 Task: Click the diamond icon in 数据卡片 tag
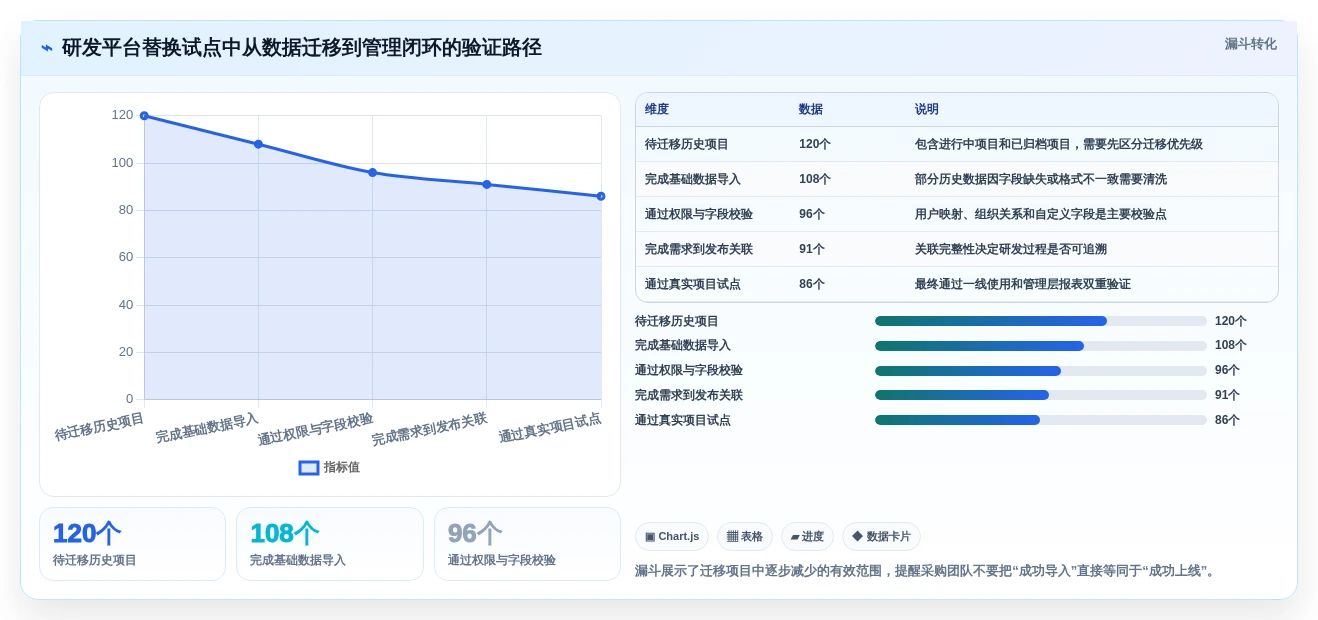click(857, 537)
